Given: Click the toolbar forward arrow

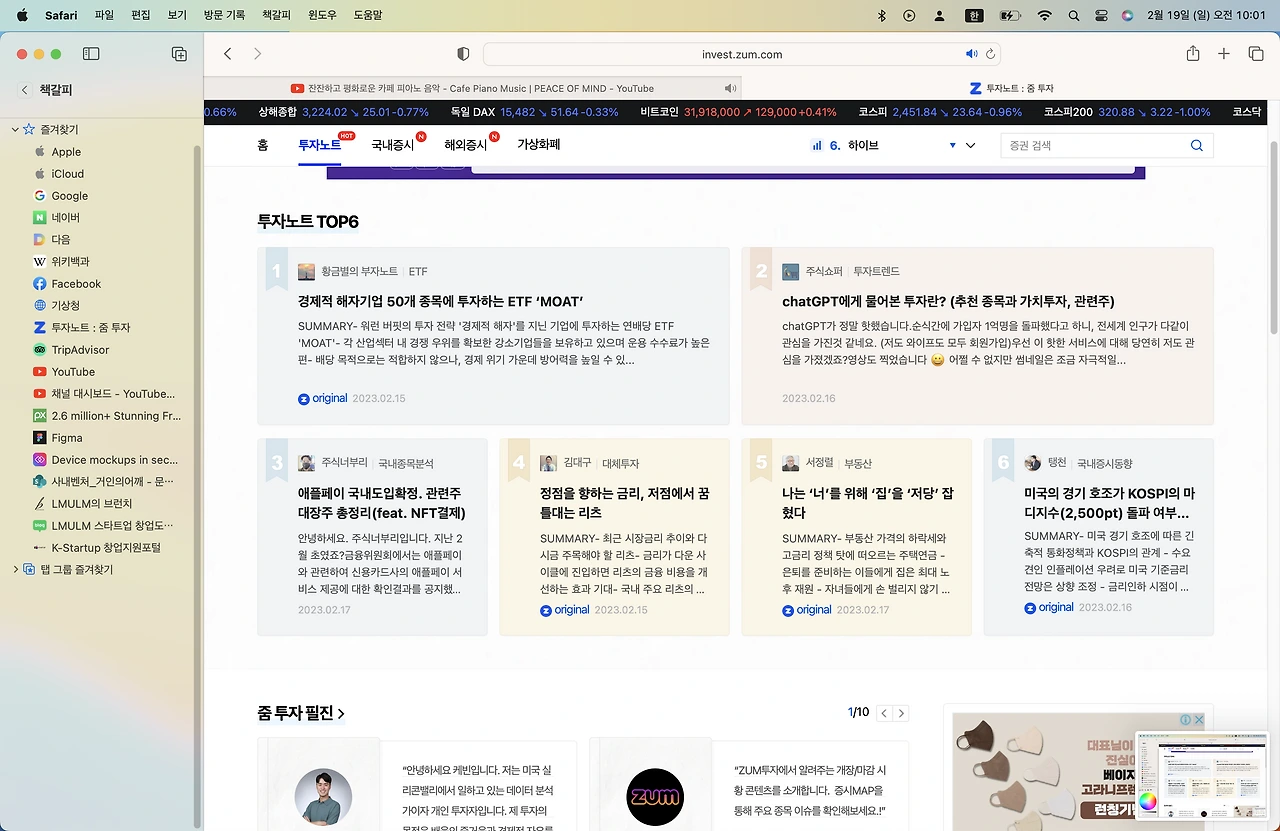Looking at the screenshot, I should click(257, 54).
